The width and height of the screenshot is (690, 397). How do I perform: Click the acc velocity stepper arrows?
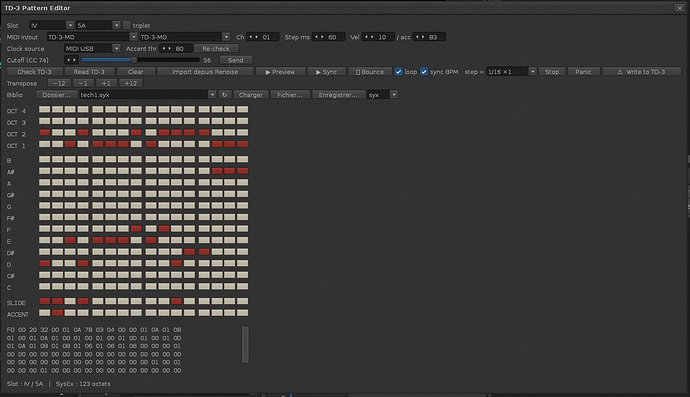pyautogui.click(x=420, y=37)
